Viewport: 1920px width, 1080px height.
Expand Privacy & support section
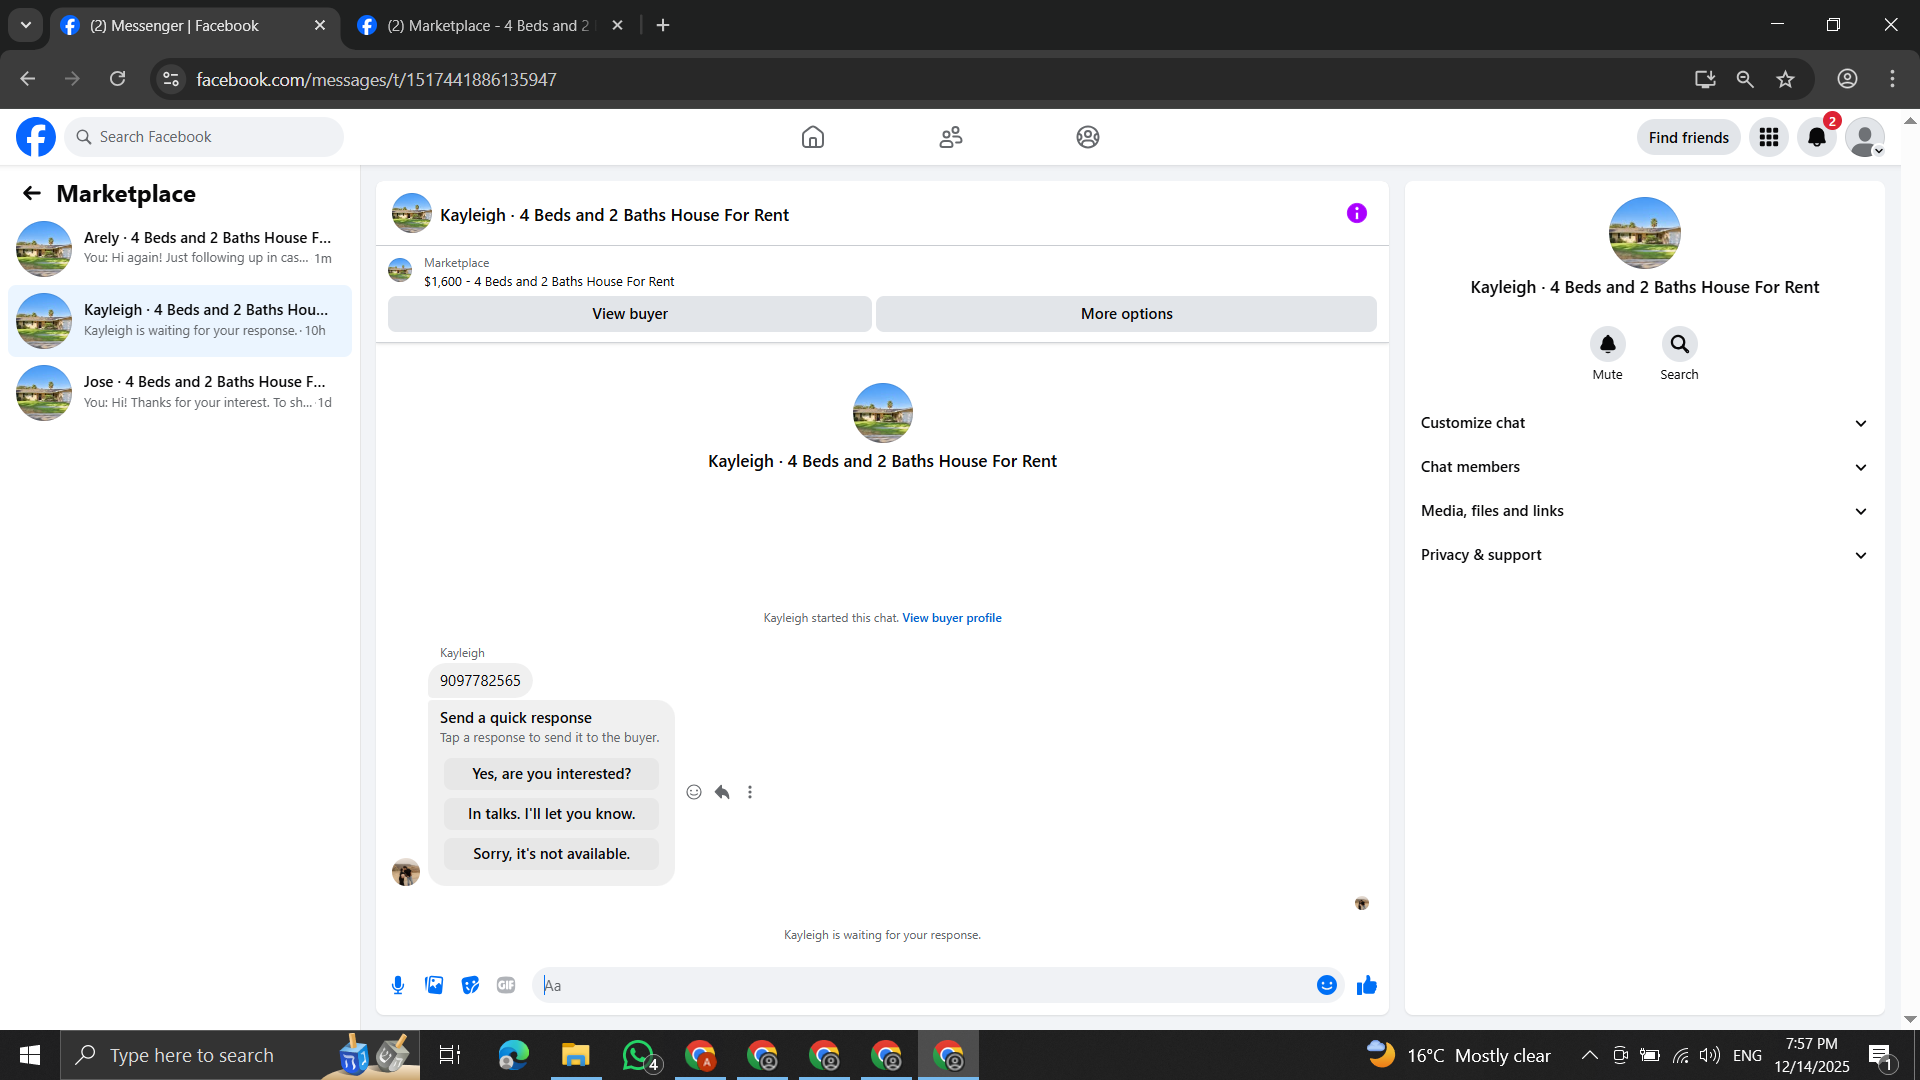pyautogui.click(x=1644, y=555)
